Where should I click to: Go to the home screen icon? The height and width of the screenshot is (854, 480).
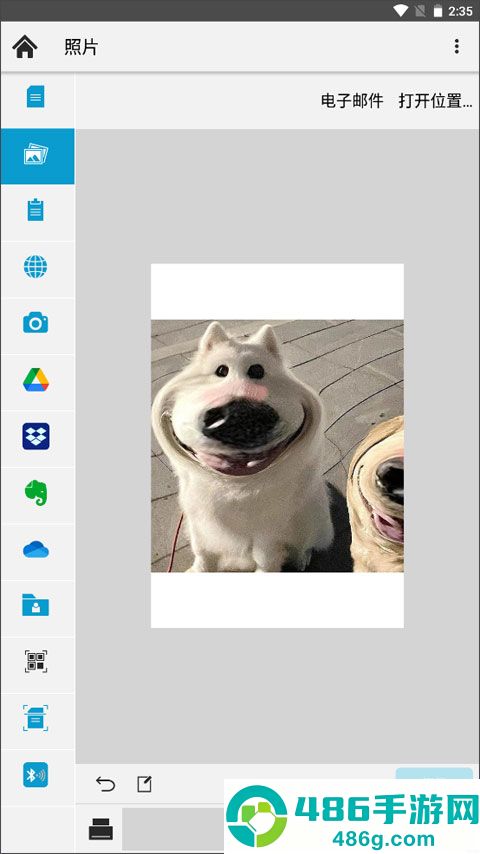(x=25, y=47)
